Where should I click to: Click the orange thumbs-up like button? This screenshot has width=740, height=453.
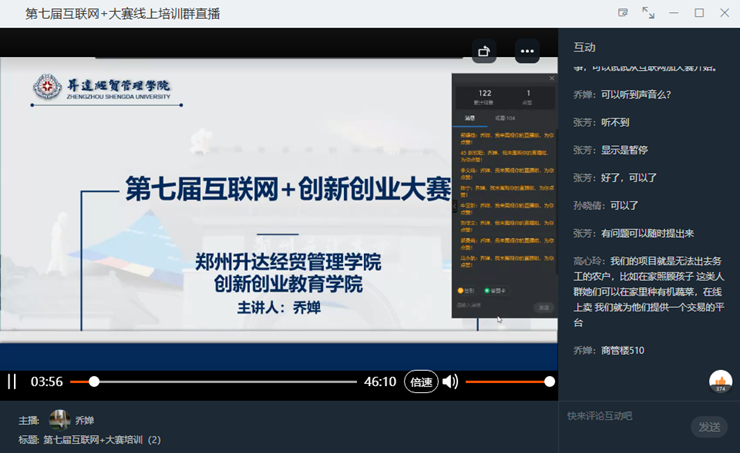[x=720, y=381]
